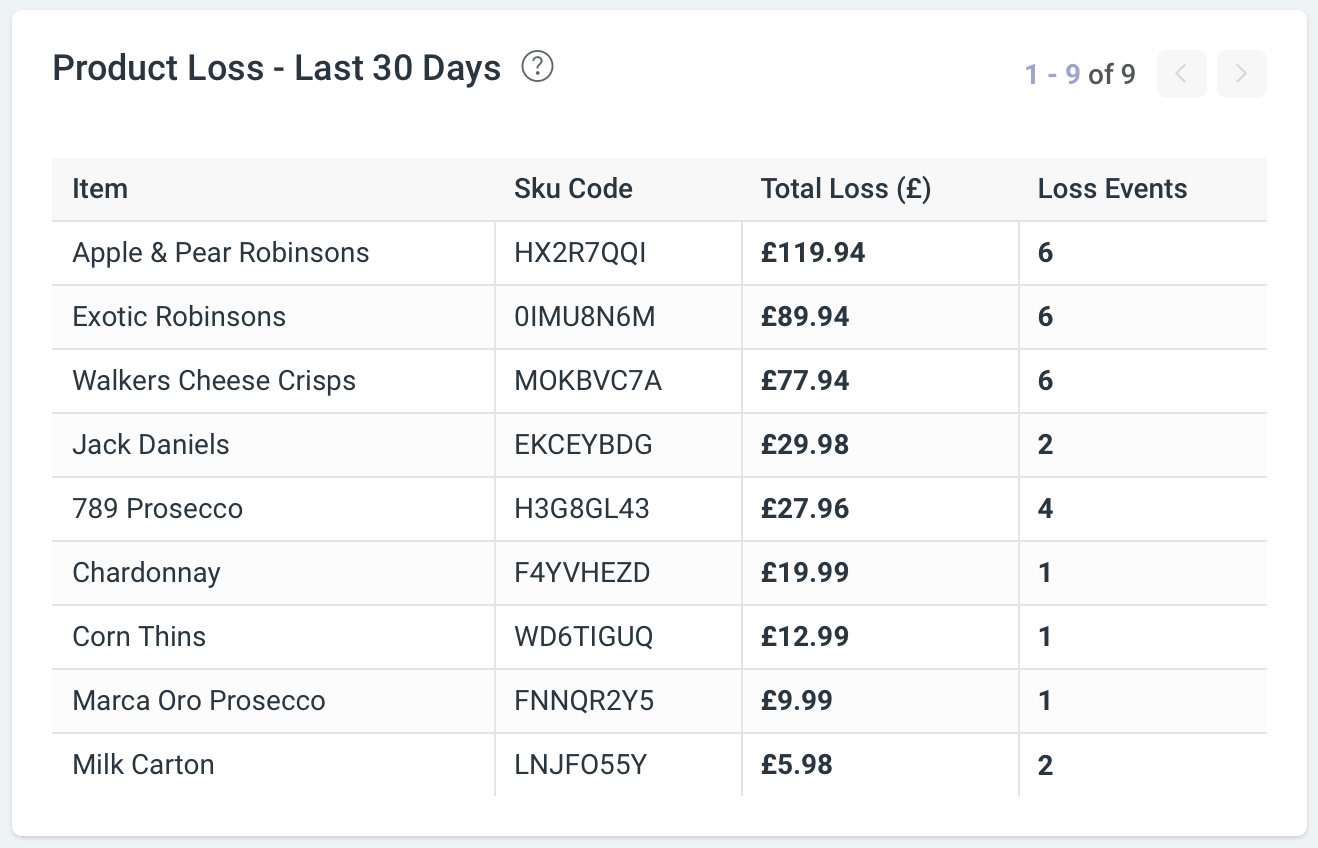
Task: Click the 789 Prosecco row
Action: click(x=659, y=509)
